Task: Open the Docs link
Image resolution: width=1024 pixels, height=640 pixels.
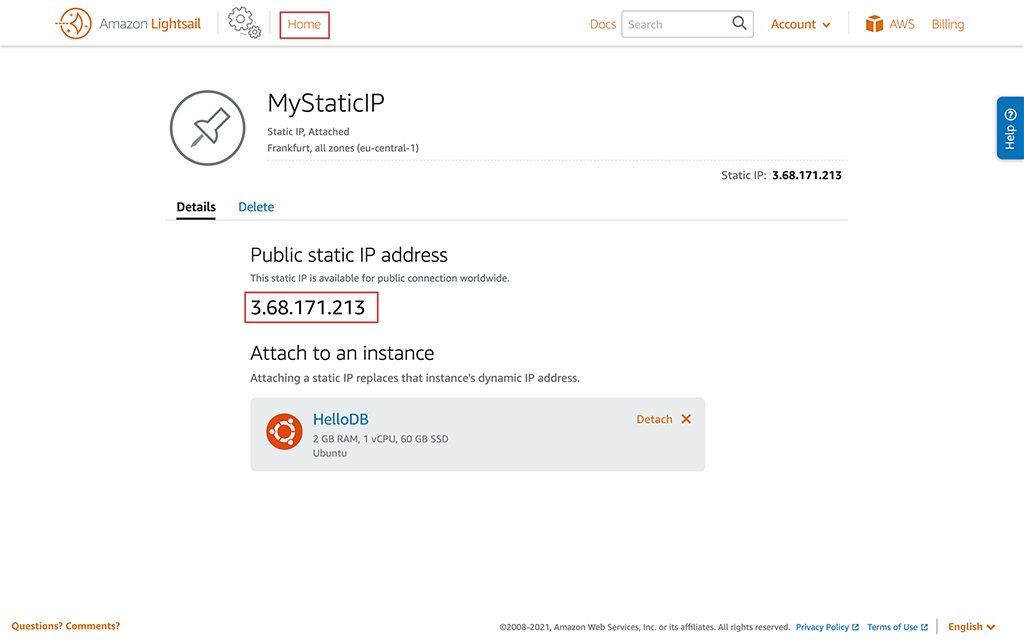Action: tap(603, 24)
